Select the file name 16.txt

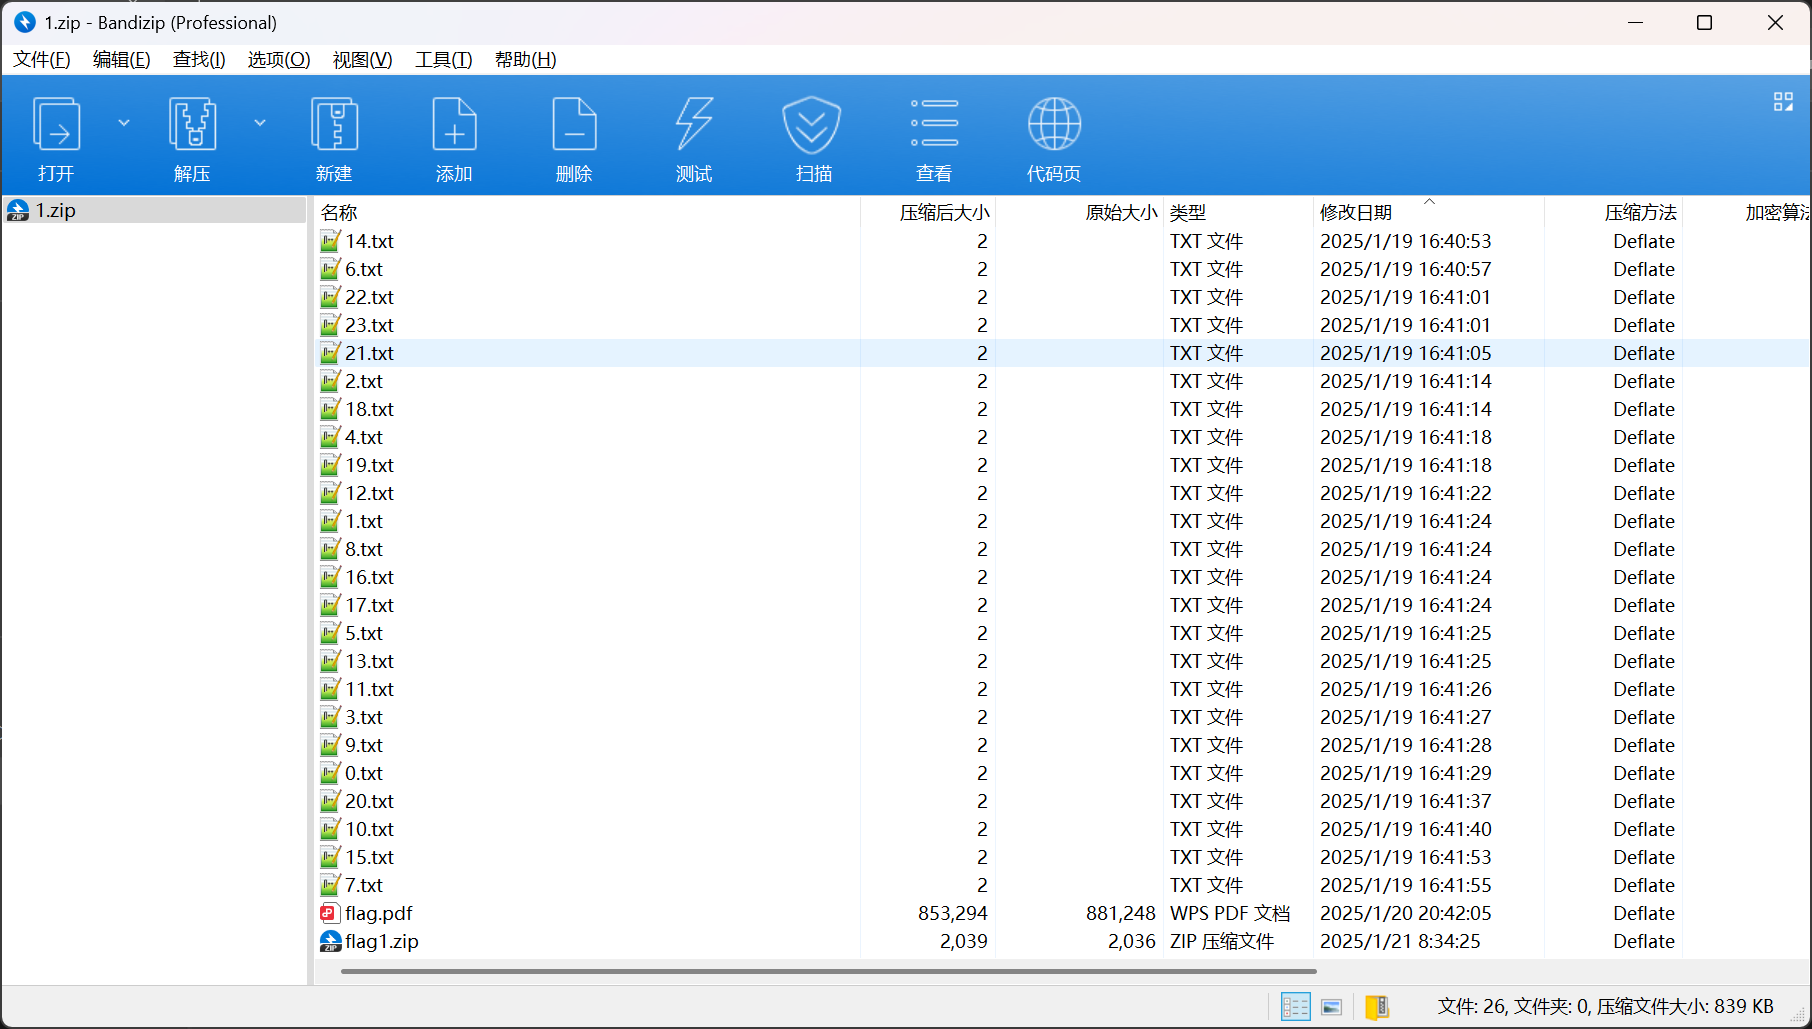(x=369, y=577)
